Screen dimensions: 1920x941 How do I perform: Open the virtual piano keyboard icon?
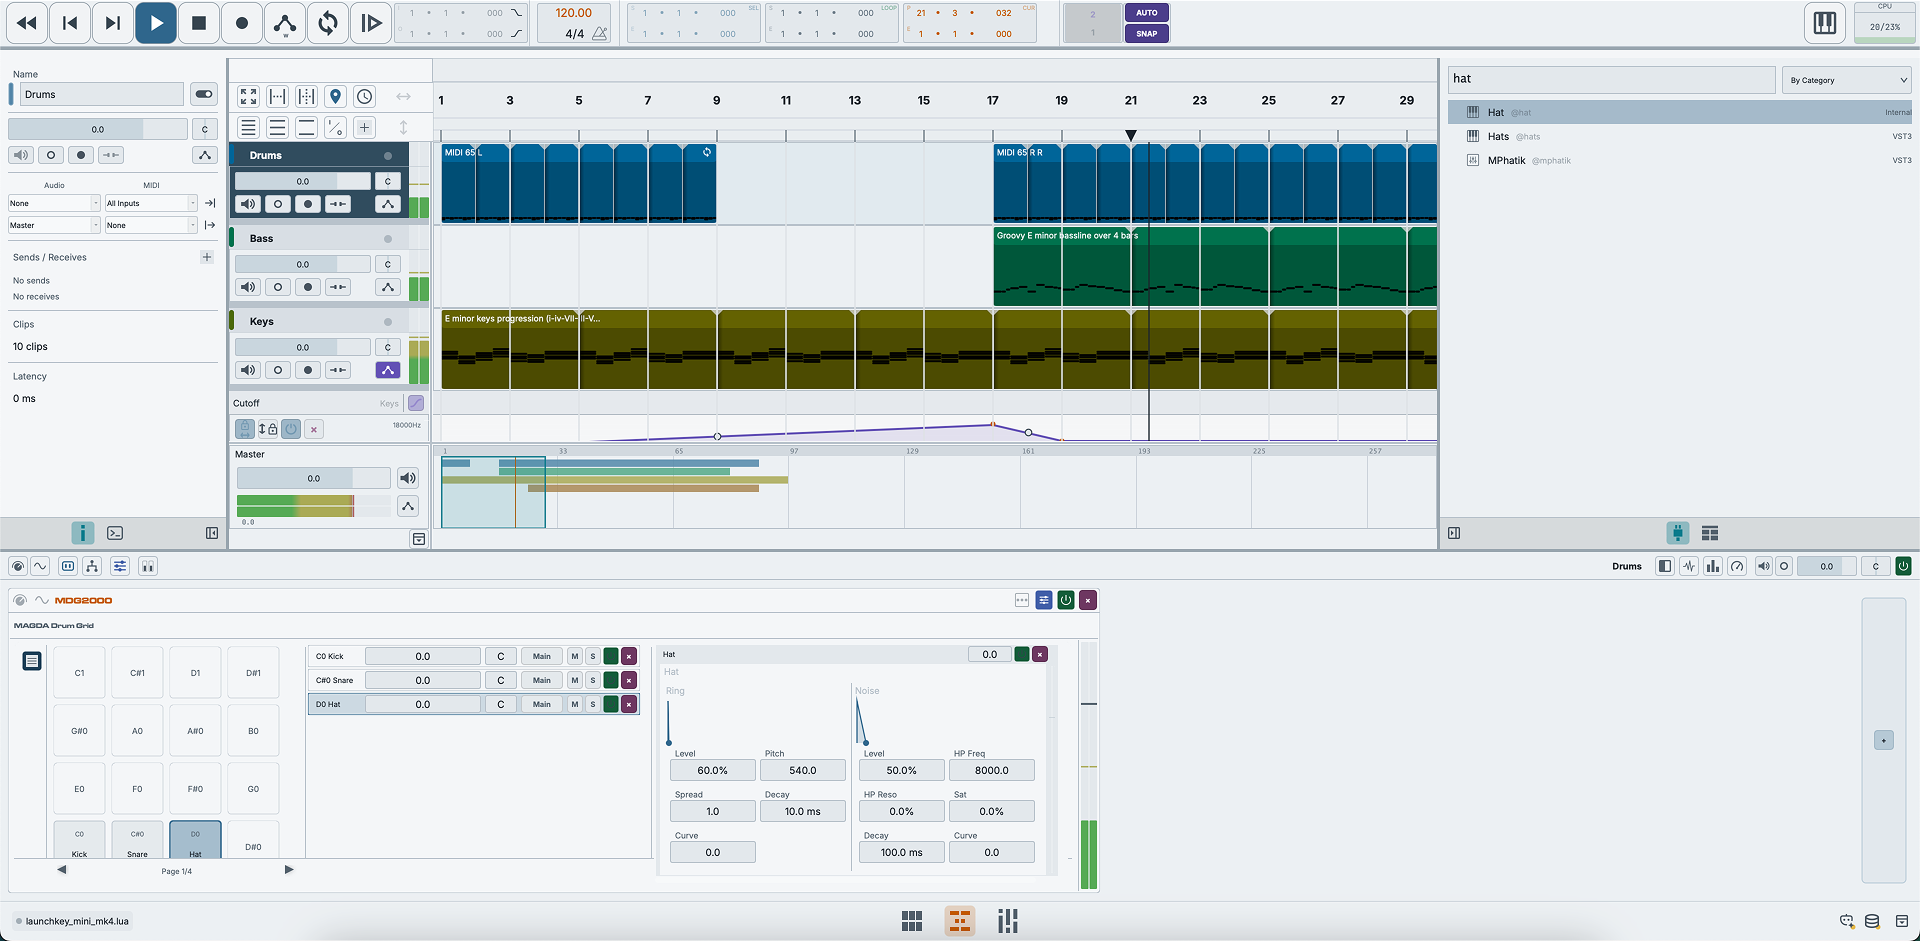(x=1825, y=23)
